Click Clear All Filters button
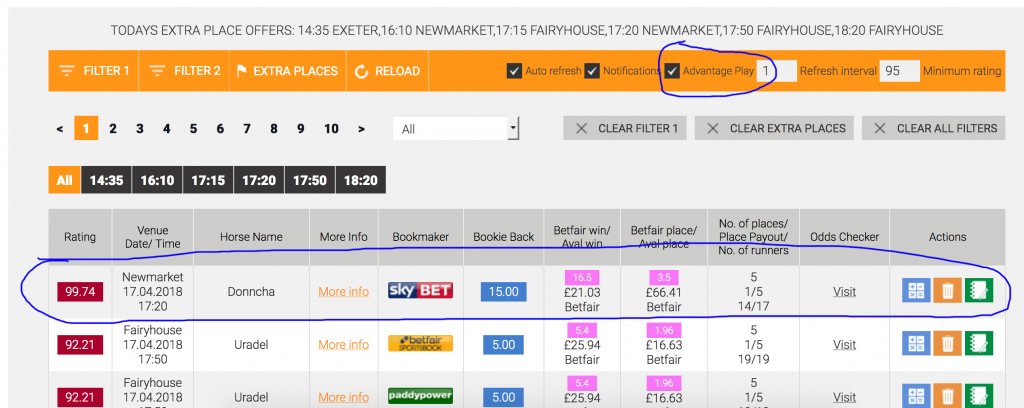This screenshot has height=408, width=1024. (933, 129)
